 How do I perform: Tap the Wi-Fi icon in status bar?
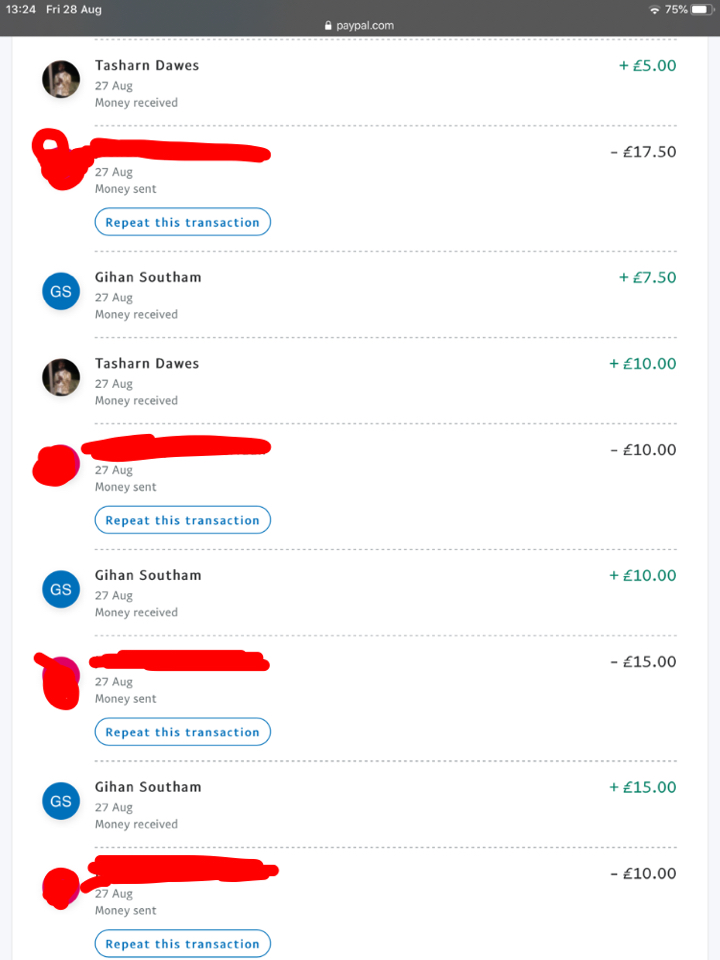pos(654,9)
